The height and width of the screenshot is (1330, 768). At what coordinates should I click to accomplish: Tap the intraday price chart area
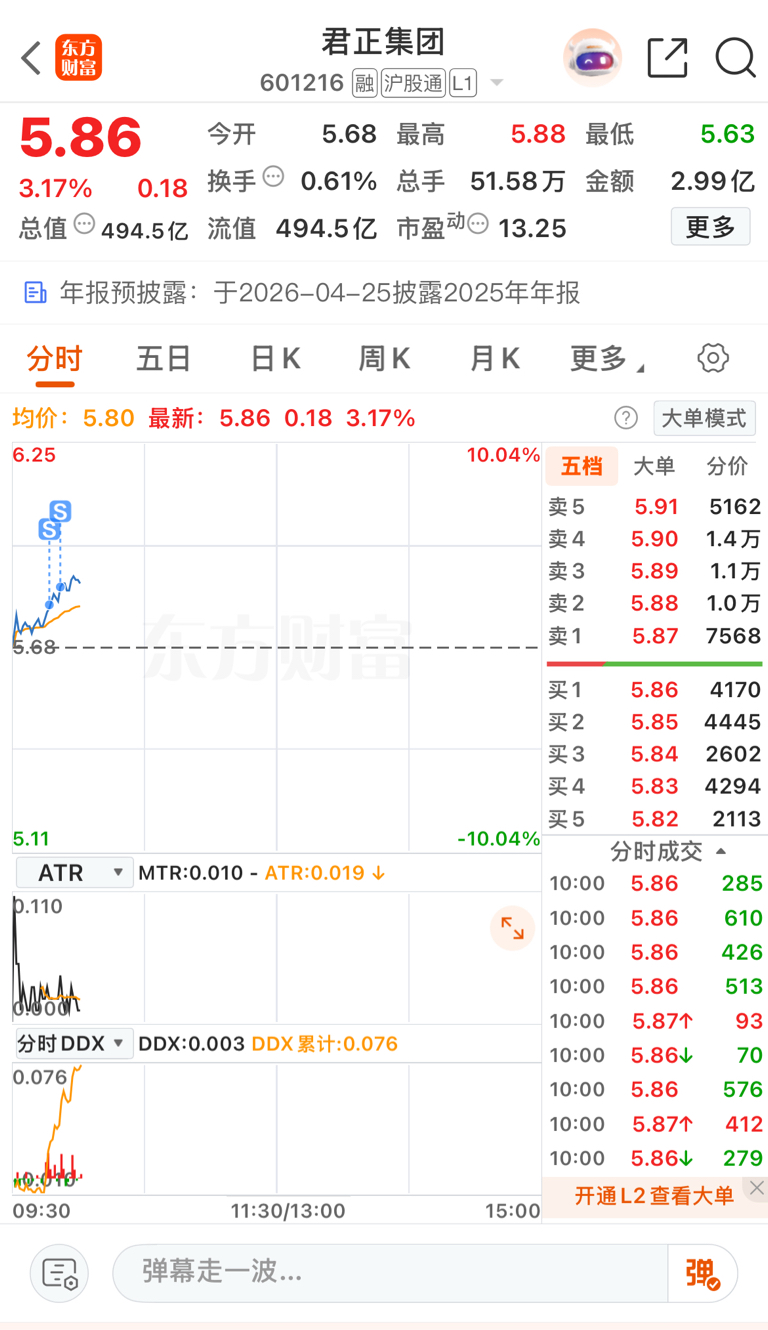pos(276,646)
